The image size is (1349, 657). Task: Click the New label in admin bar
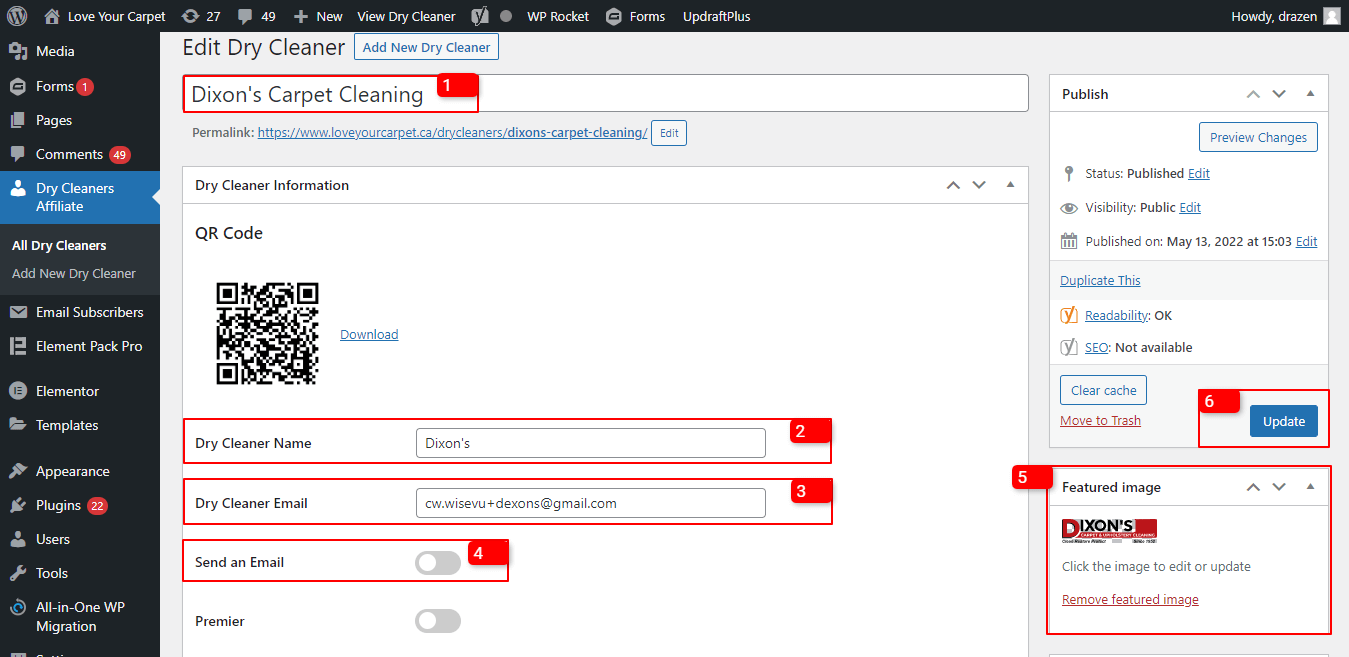click(x=329, y=16)
